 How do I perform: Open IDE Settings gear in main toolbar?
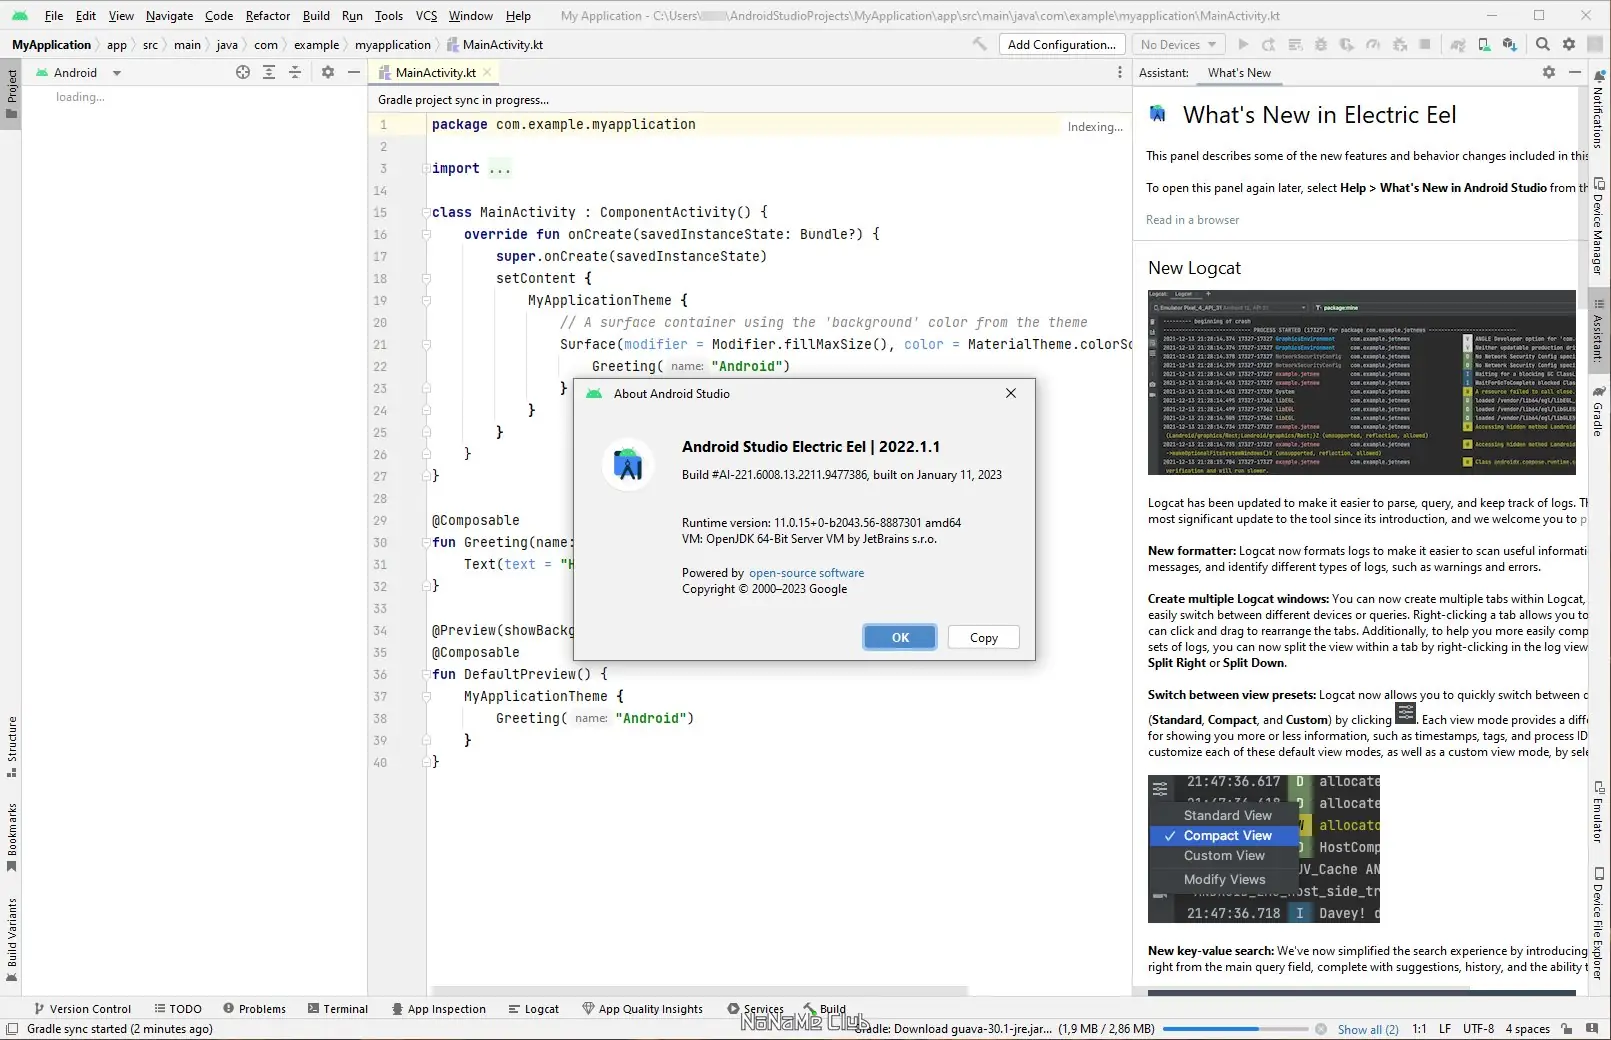pos(1568,44)
